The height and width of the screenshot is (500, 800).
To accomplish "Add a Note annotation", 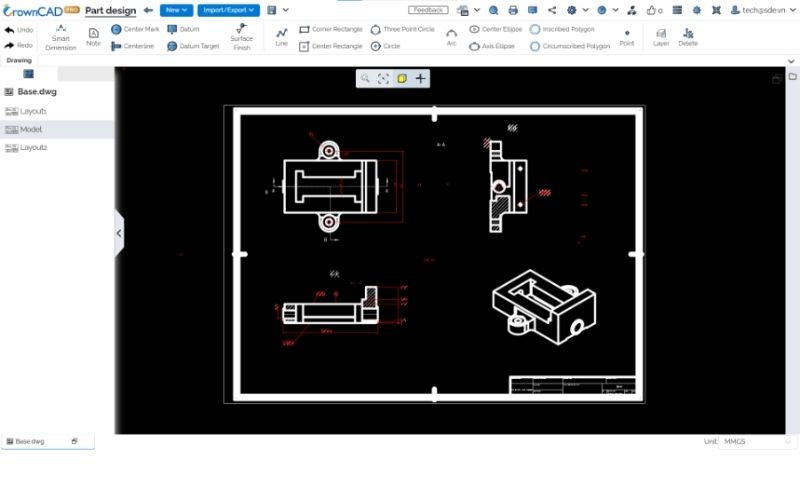I will point(93,37).
